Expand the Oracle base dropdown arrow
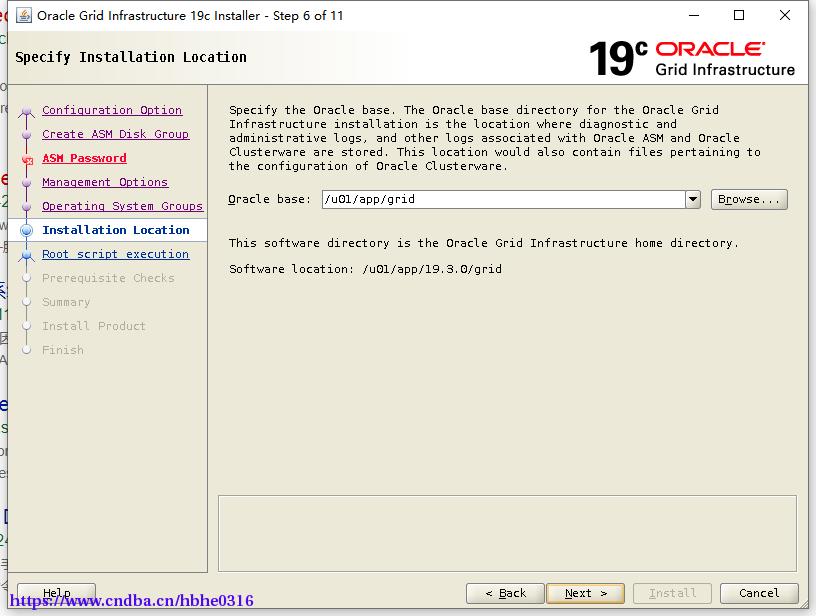Image resolution: width=816 pixels, height=616 pixels. pos(693,199)
